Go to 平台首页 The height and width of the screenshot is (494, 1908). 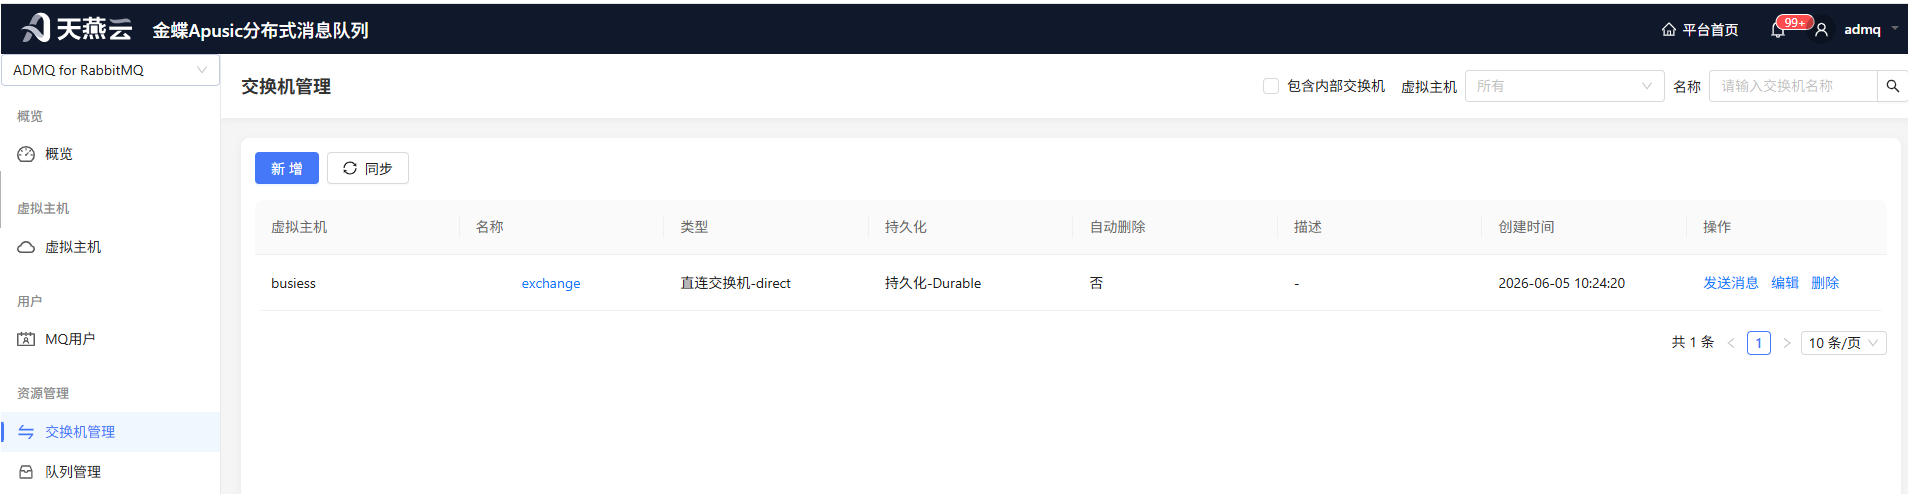pos(1710,30)
